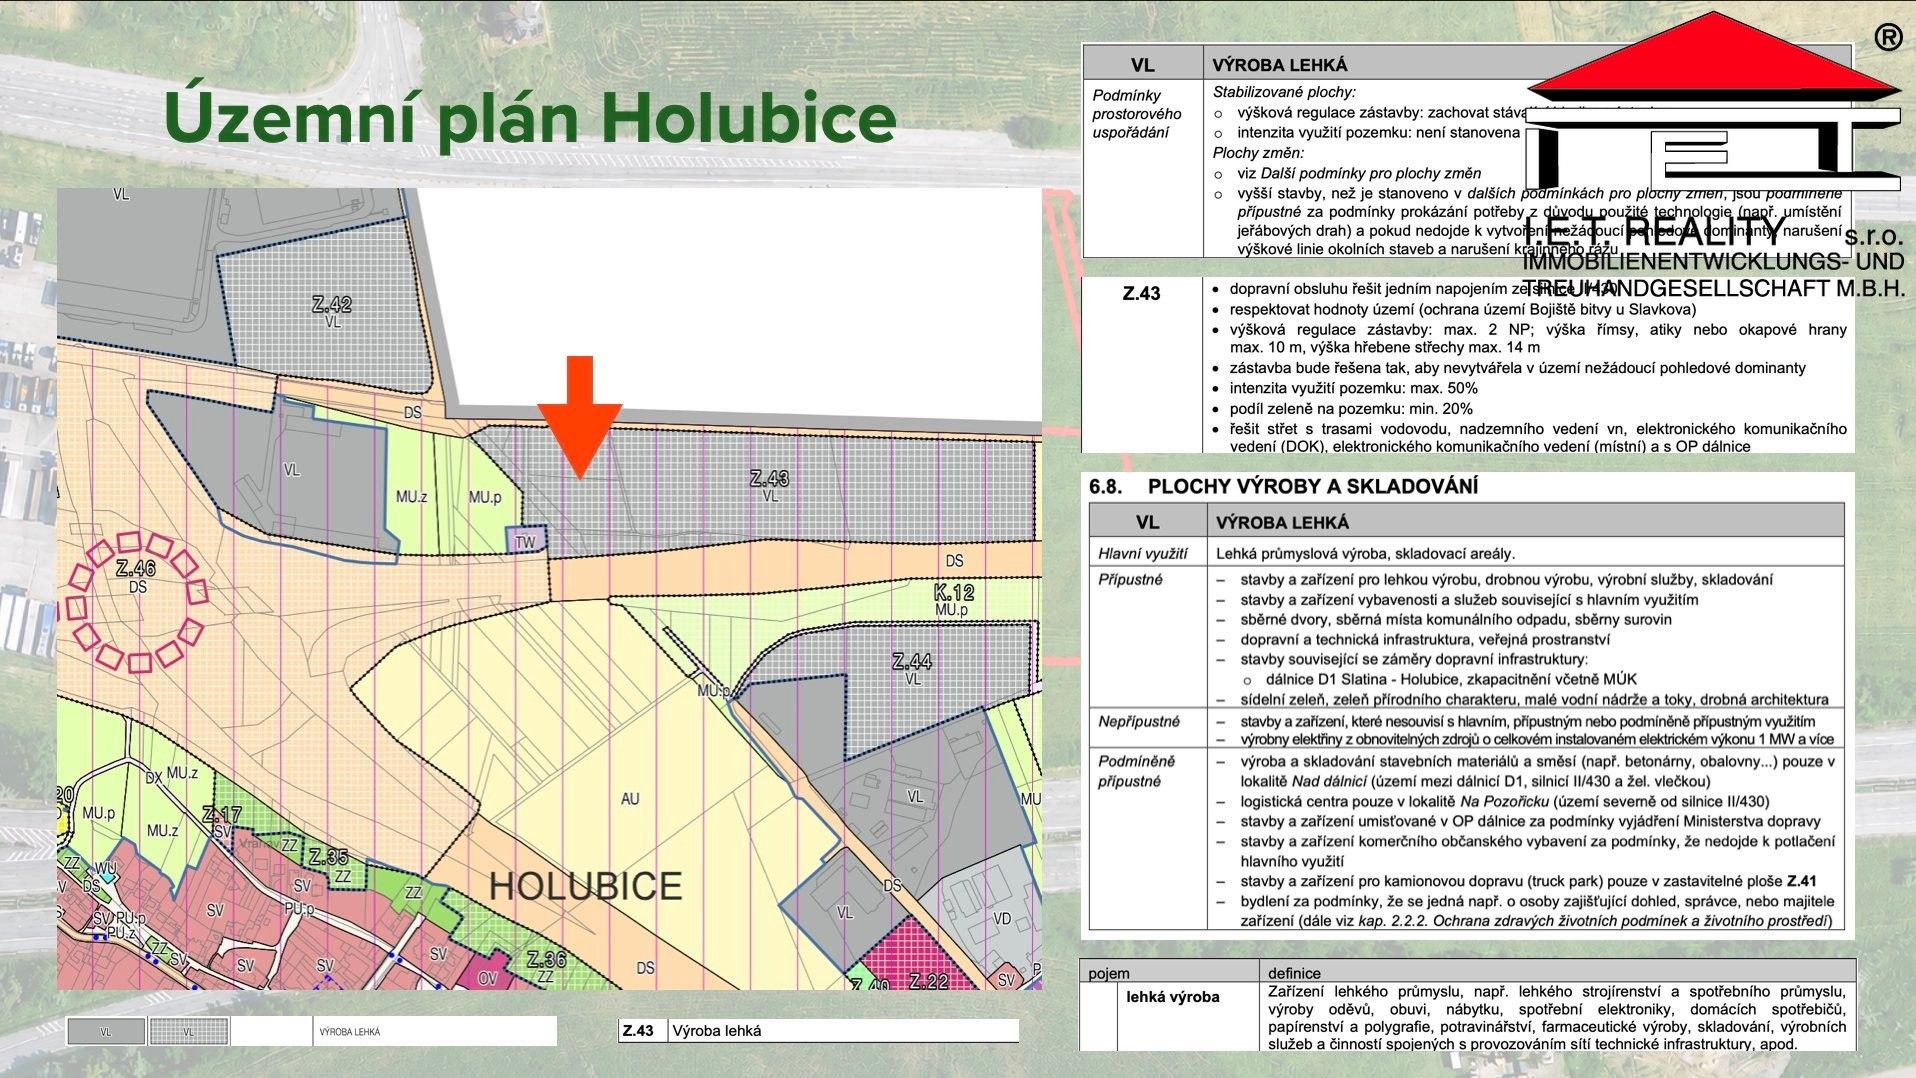Select the hatched VL legend swatch
The height and width of the screenshot is (1078, 1916).
[189, 1031]
